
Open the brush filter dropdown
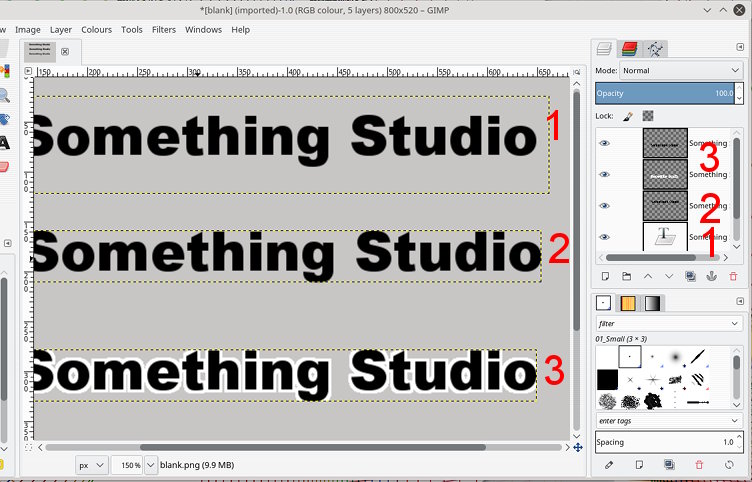(x=669, y=323)
